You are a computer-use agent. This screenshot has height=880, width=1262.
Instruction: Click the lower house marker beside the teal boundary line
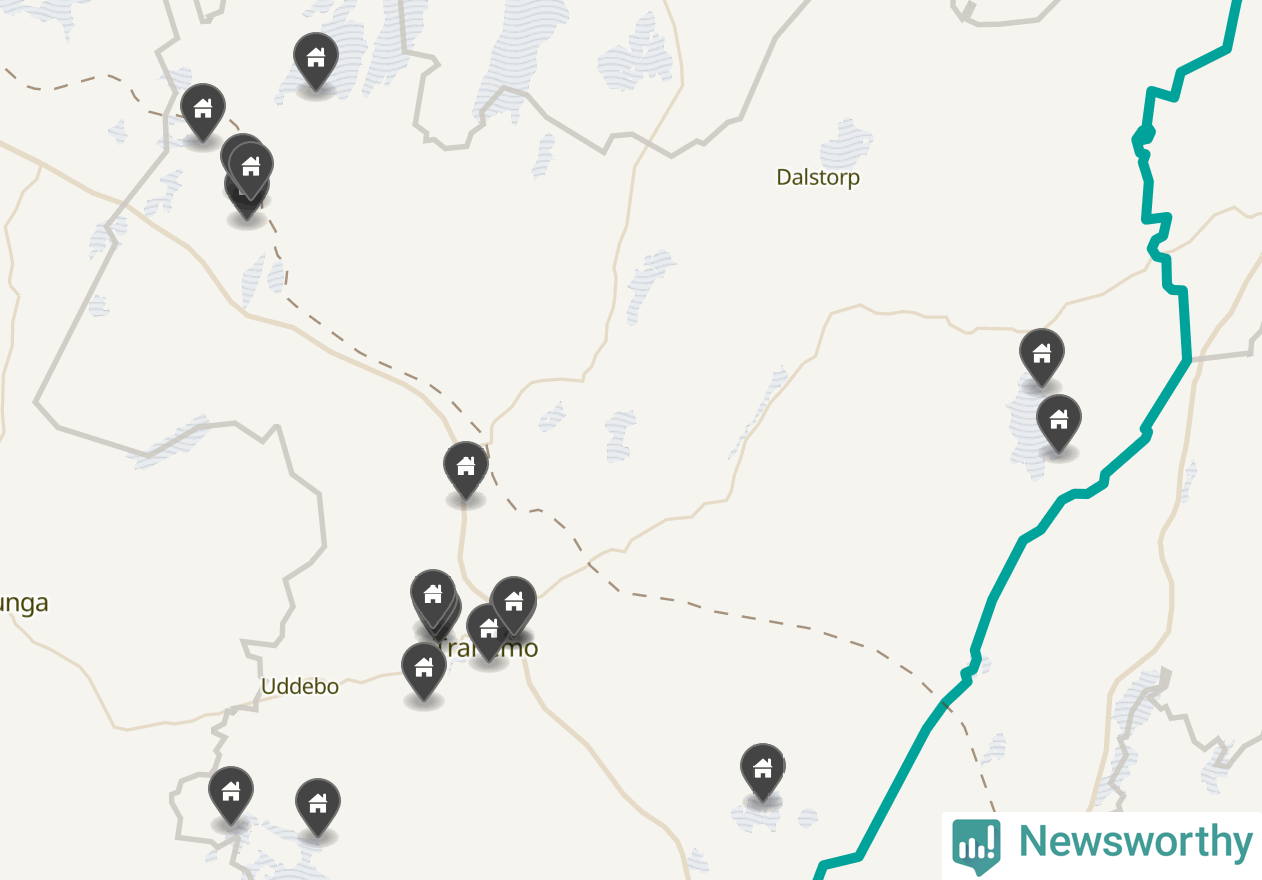pyautogui.click(x=1059, y=424)
